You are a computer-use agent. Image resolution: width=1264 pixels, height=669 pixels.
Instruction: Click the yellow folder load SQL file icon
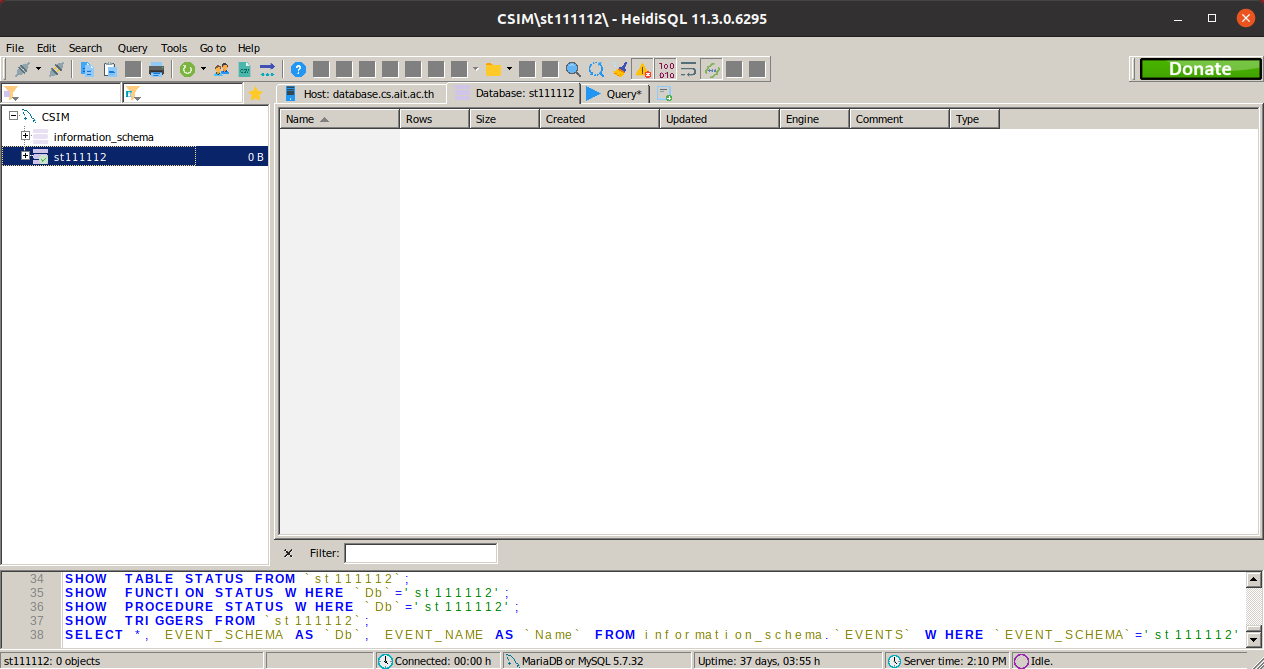tap(493, 69)
